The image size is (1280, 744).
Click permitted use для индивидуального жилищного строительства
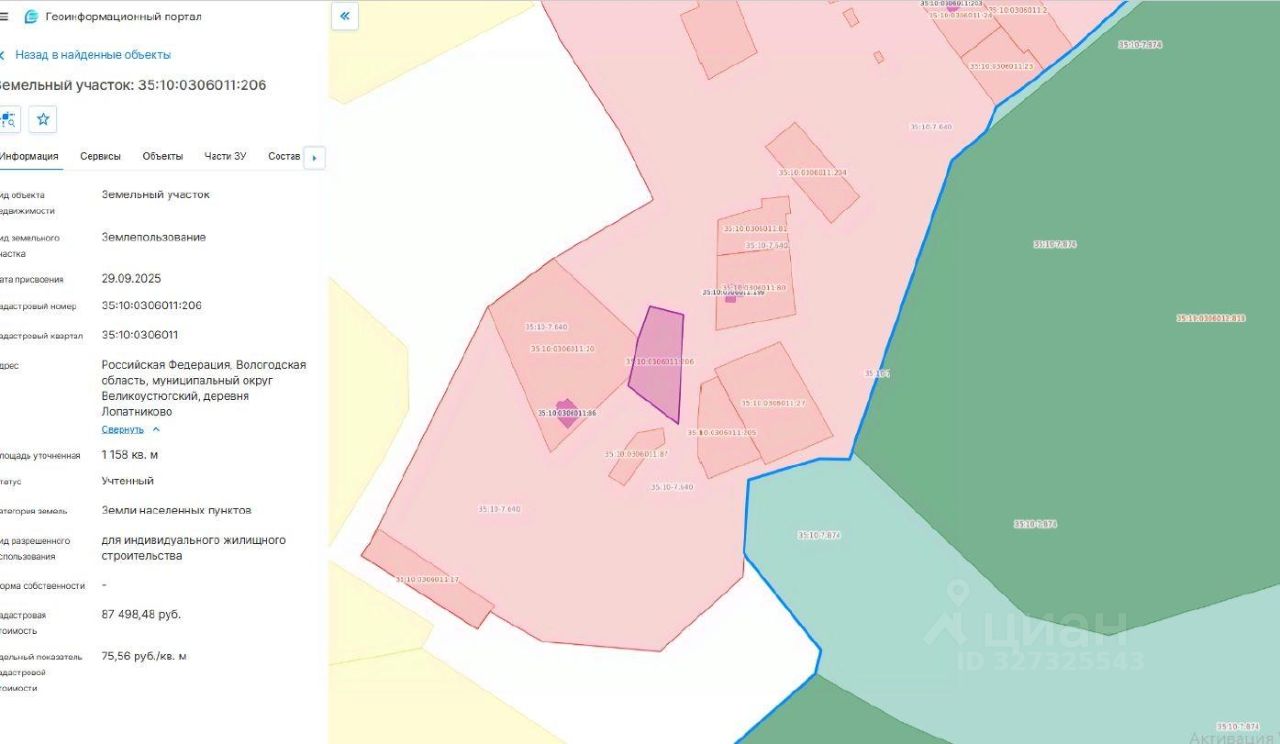(x=194, y=548)
